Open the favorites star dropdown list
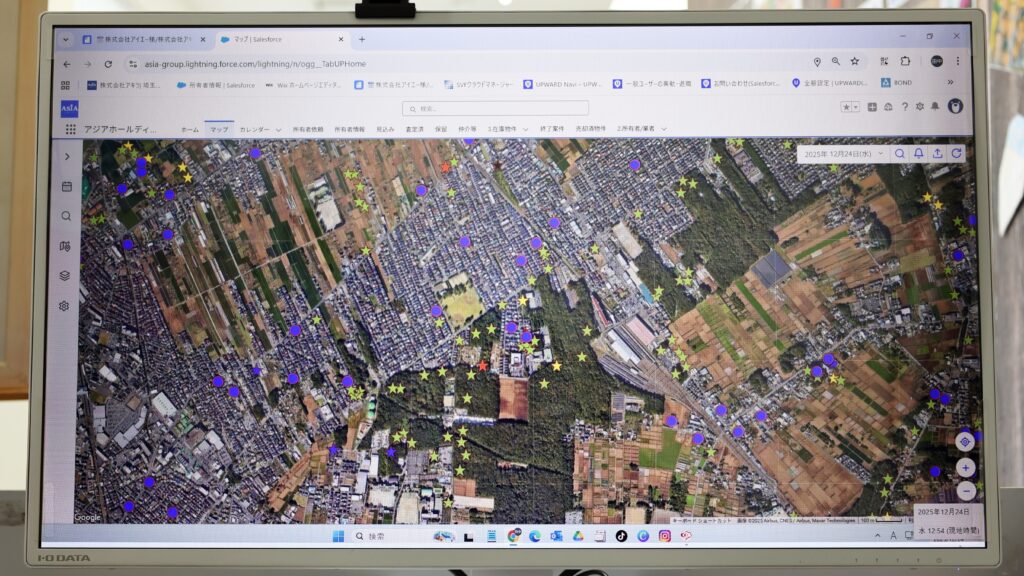Viewport: 1024px width, 576px height. (x=855, y=107)
